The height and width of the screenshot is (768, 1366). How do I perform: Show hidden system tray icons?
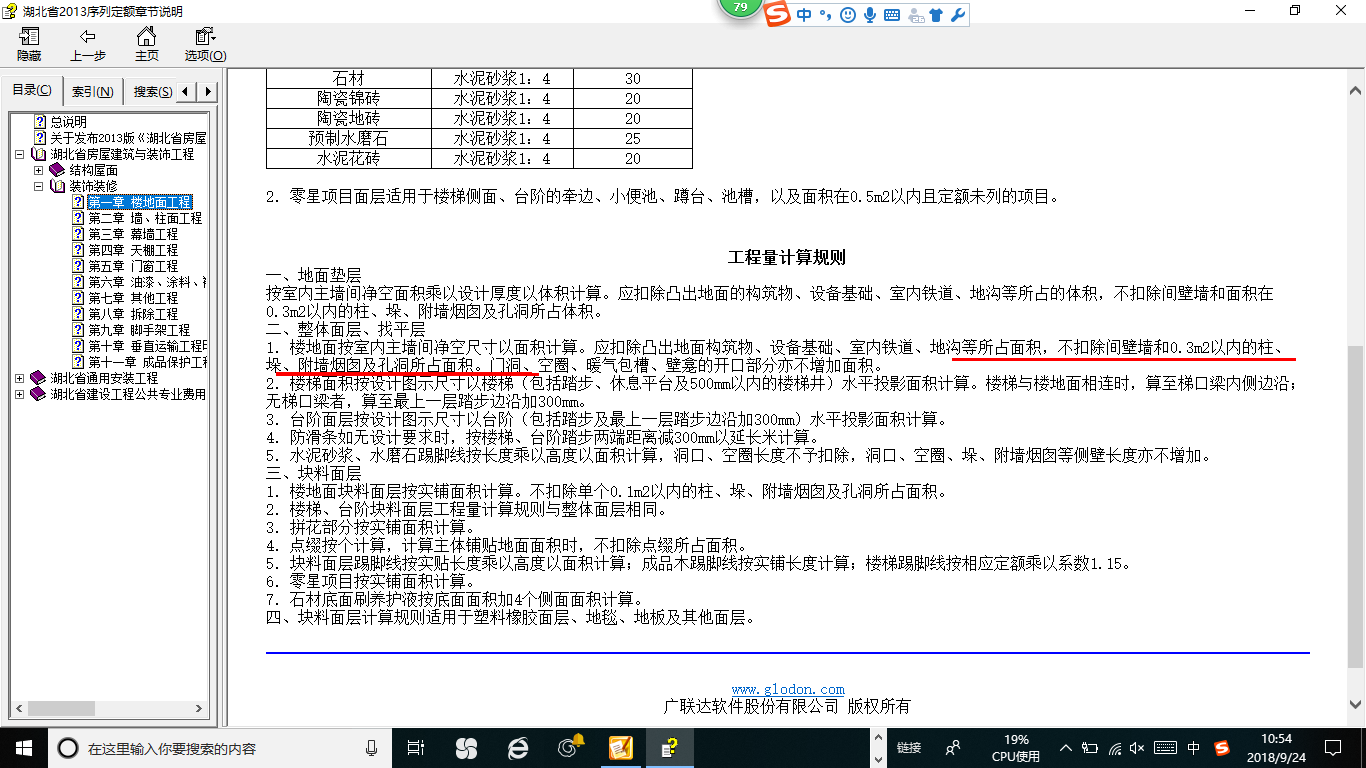coord(1066,747)
